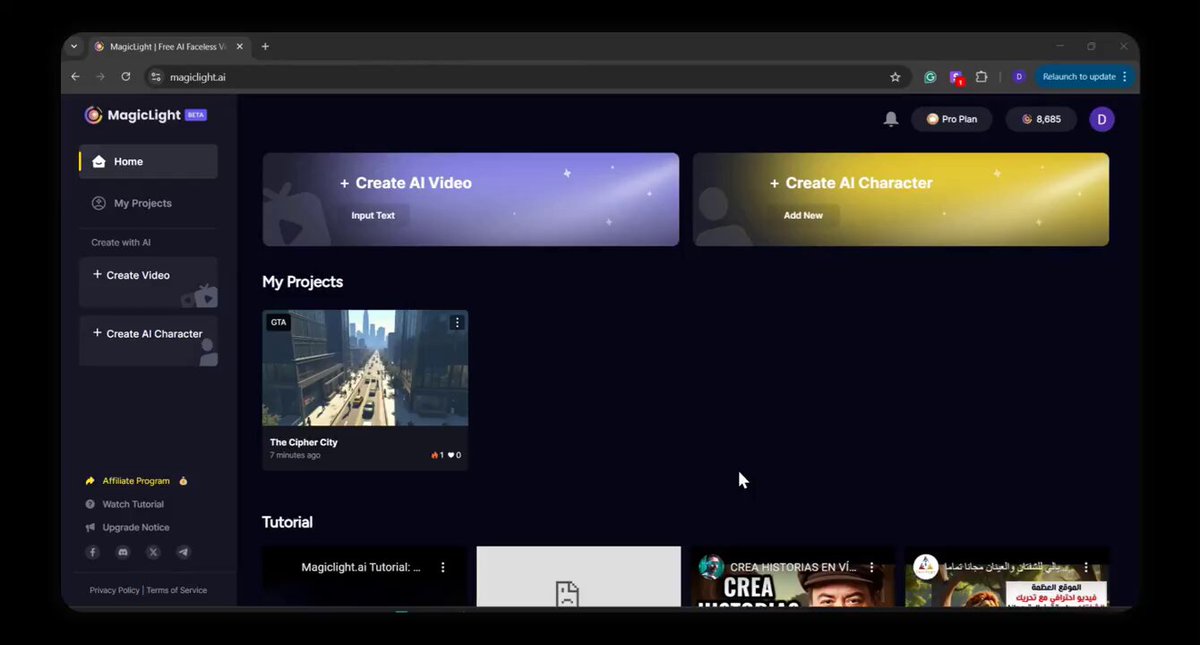The width and height of the screenshot is (1200, 645).
Task: Open the Extensions puzzle icon
Action: pyautogui.click(x=981, y=77)
